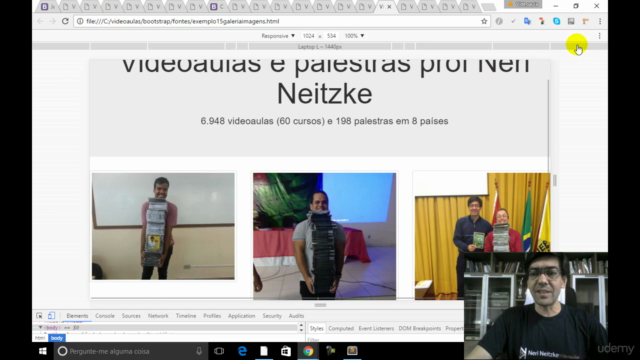Open Chrome's three-dot menu

click(x=600, y=21)
